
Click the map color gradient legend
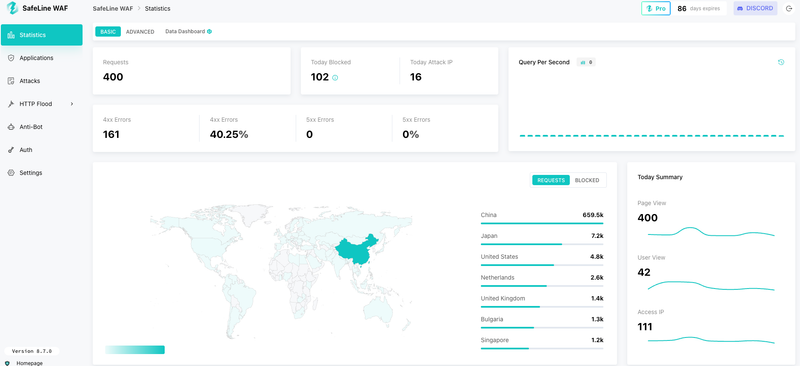[135, 350]
